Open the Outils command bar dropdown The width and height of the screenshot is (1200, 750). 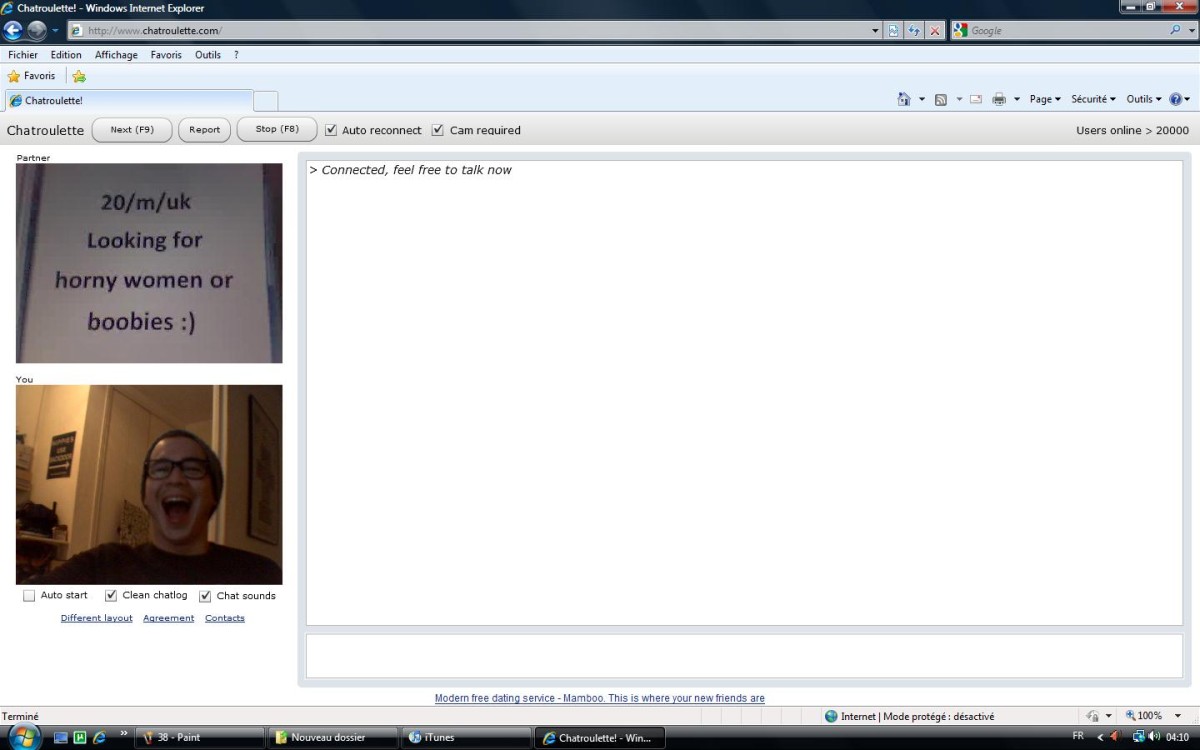(x=1144, y=99)
